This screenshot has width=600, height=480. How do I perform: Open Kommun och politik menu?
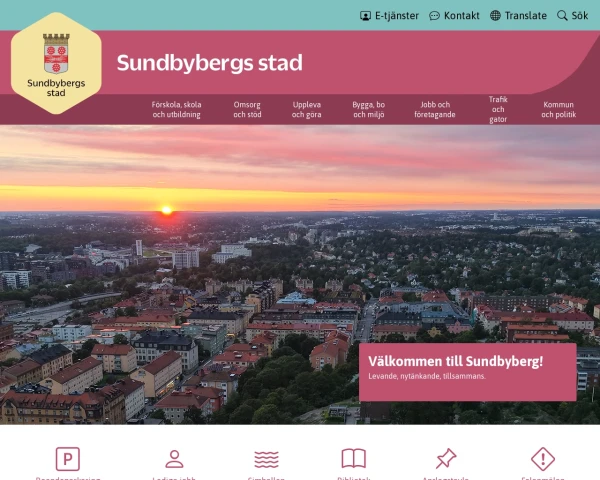pos(558,109)
